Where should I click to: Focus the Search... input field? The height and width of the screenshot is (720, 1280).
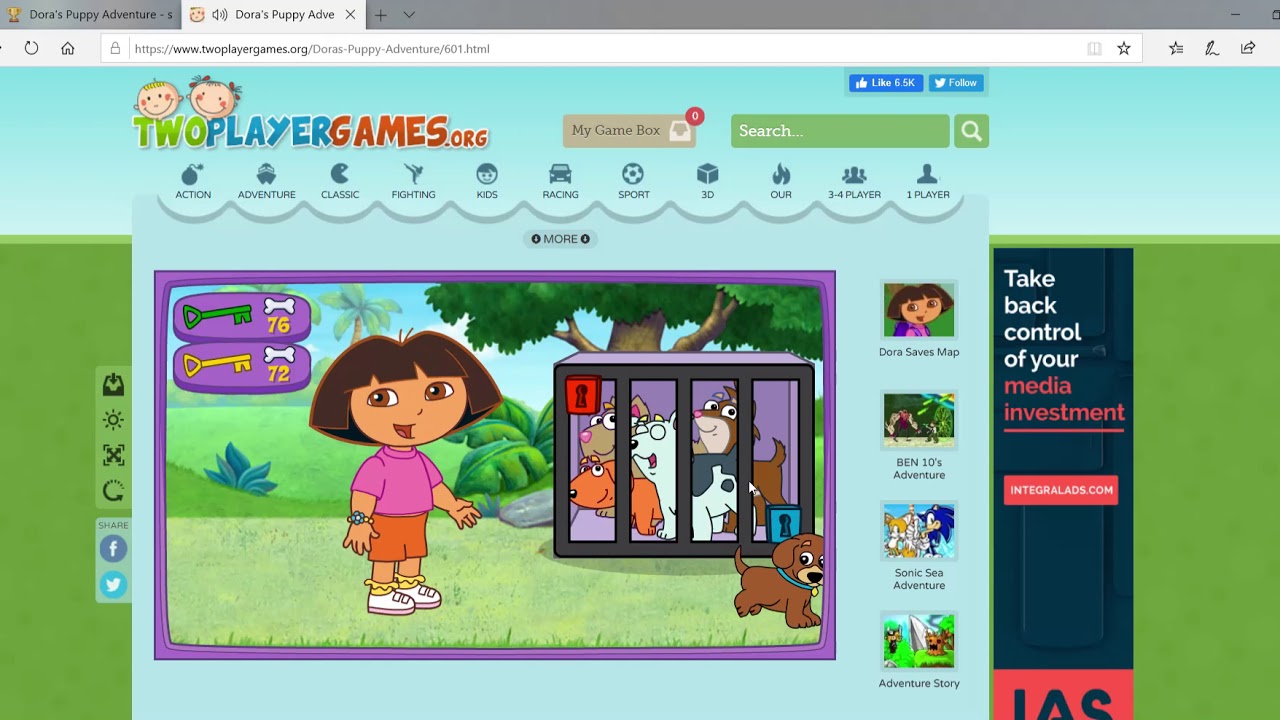840,131
